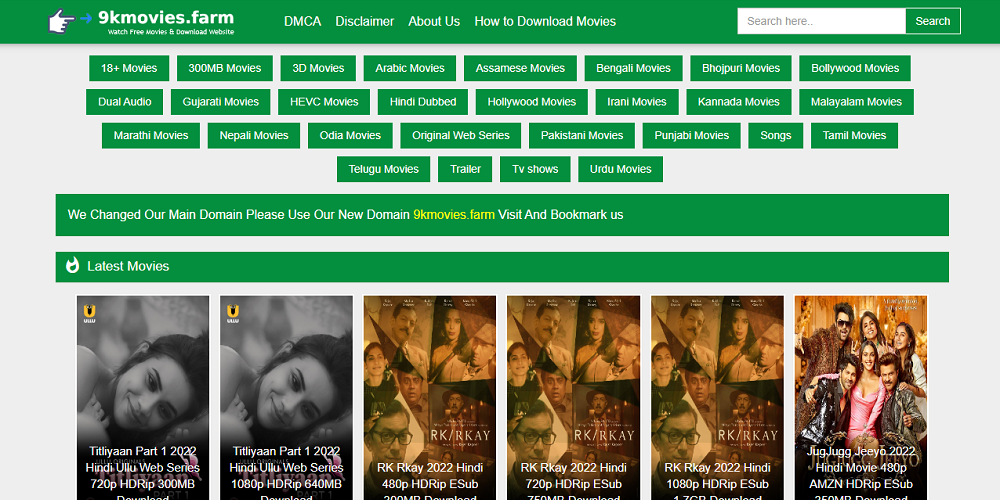Viewport: 1000px width, 500px height.
Task: Click the flame icon beside Latest Movies
Action: [73, 266]
